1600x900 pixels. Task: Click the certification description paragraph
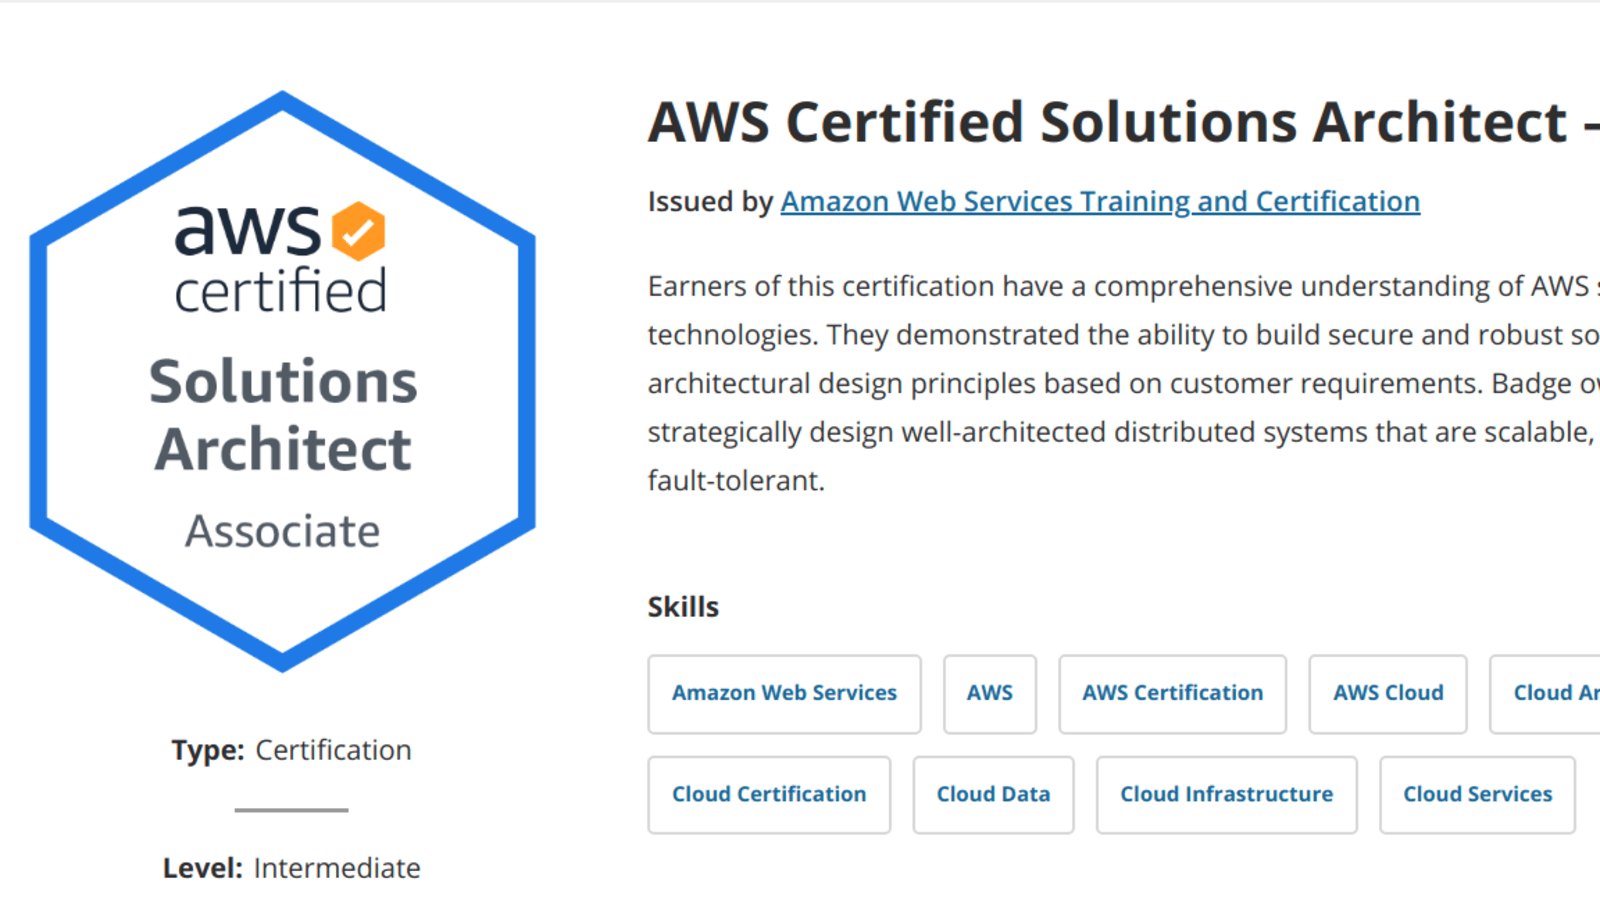tap(1124, 383)
